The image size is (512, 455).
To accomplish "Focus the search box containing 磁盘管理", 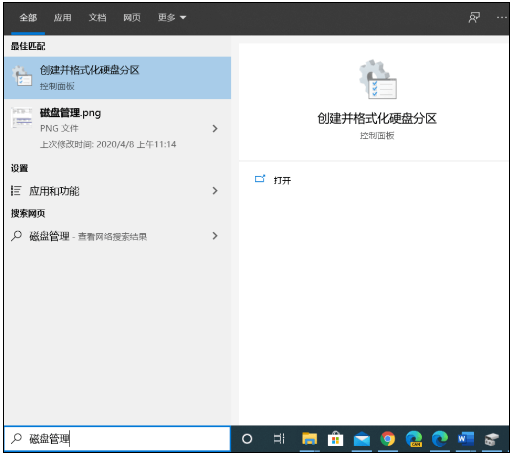I will point(118,438).
